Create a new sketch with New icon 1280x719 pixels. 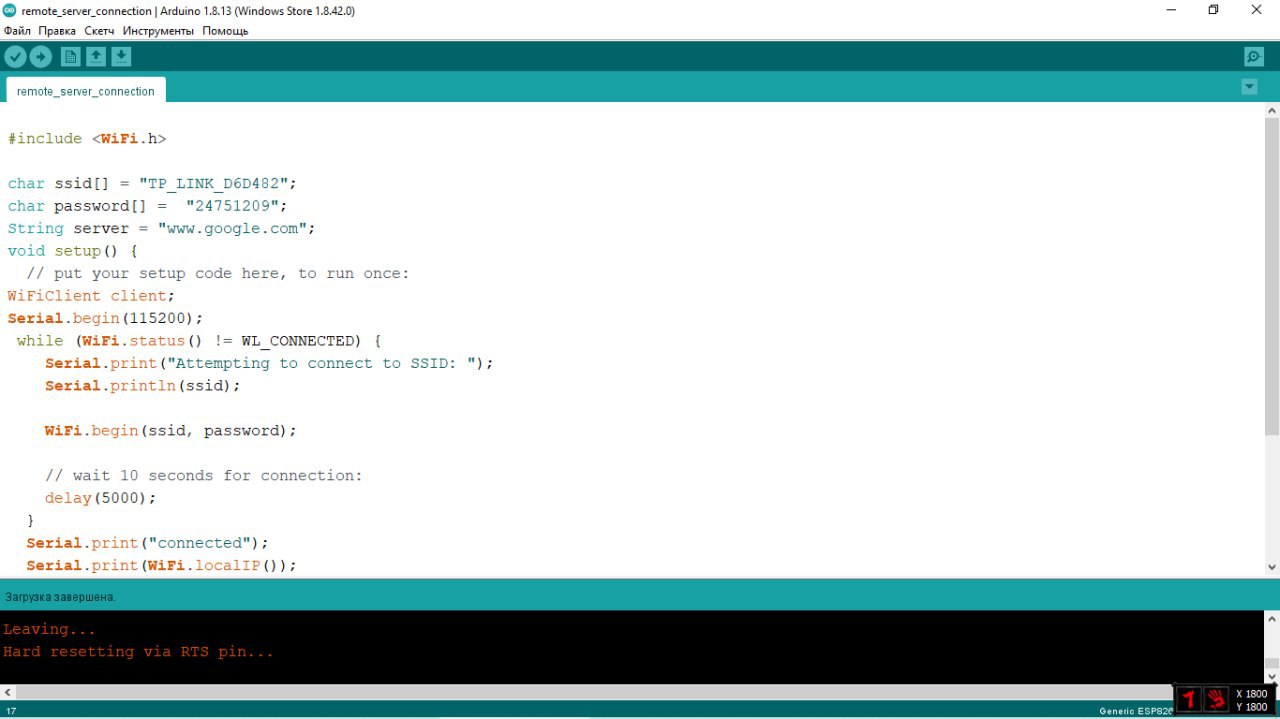coord(70,57)
